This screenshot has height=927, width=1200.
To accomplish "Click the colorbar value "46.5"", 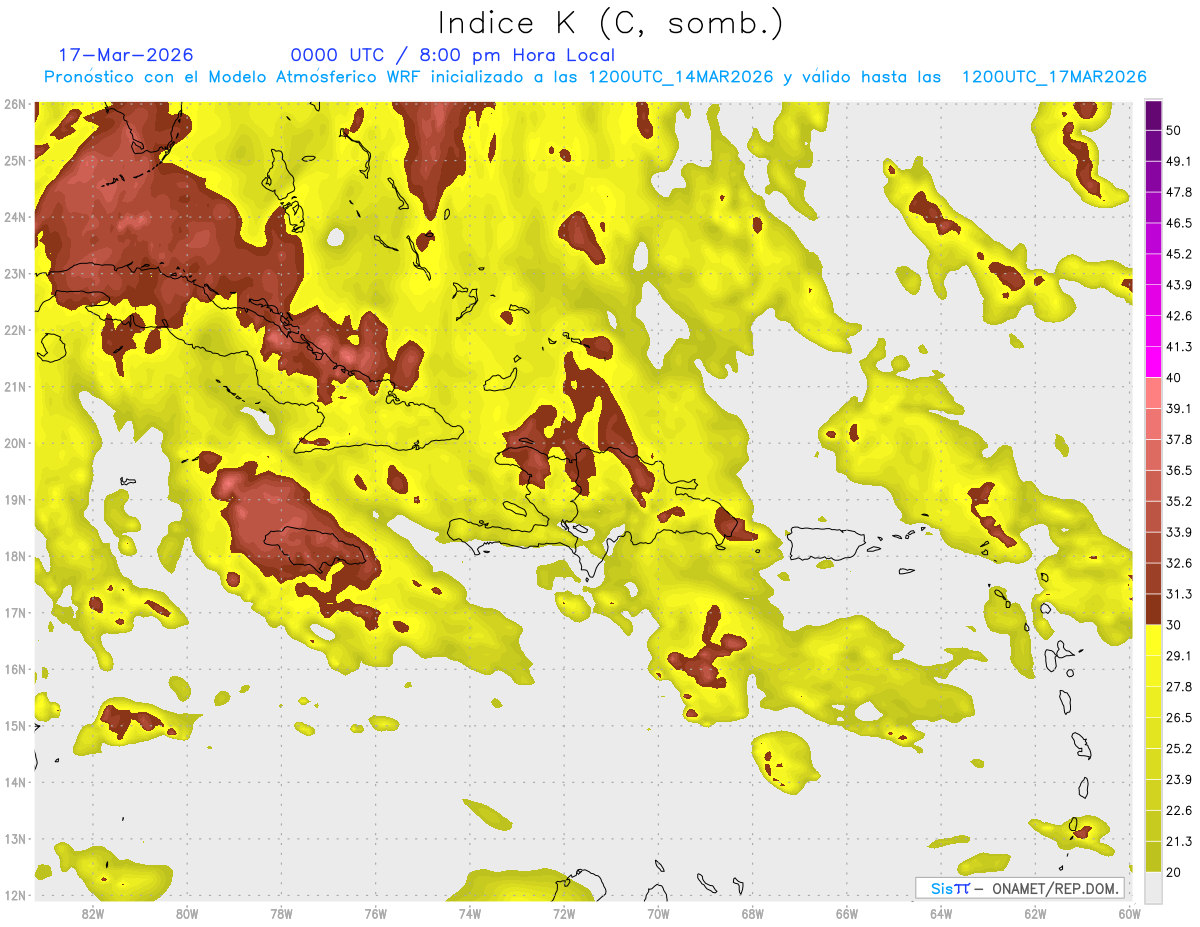I will click(1179, 223).
